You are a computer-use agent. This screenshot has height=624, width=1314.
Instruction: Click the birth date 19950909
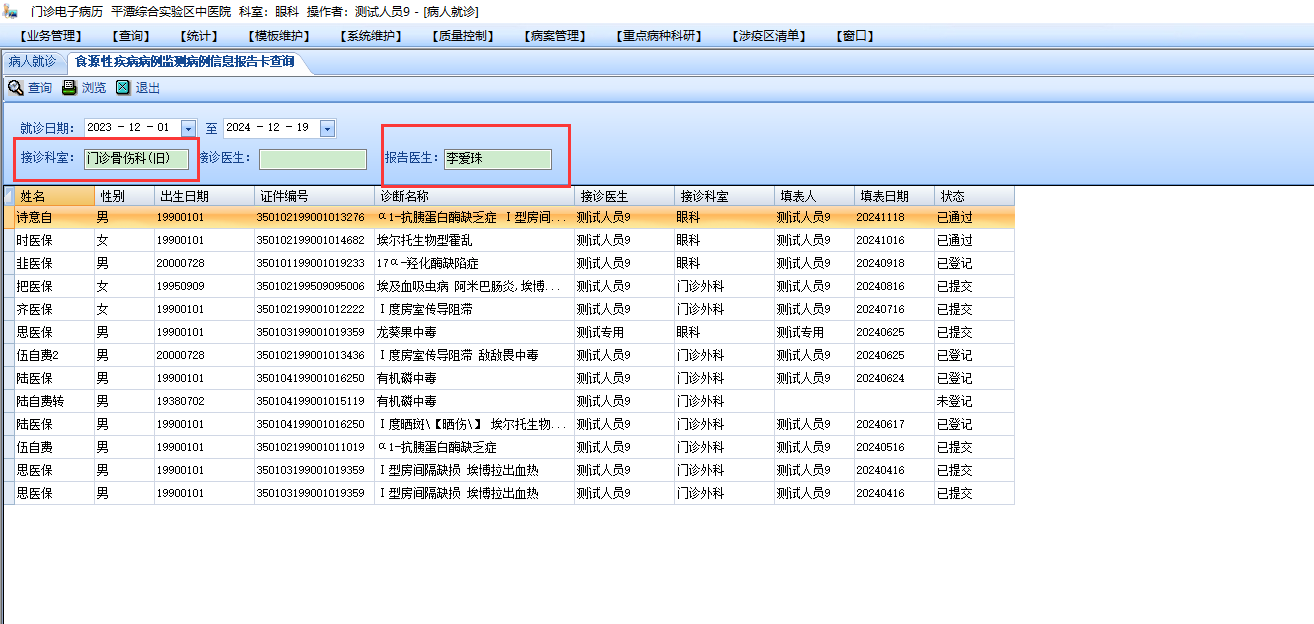pyautogui.click(x=180, y=286)
